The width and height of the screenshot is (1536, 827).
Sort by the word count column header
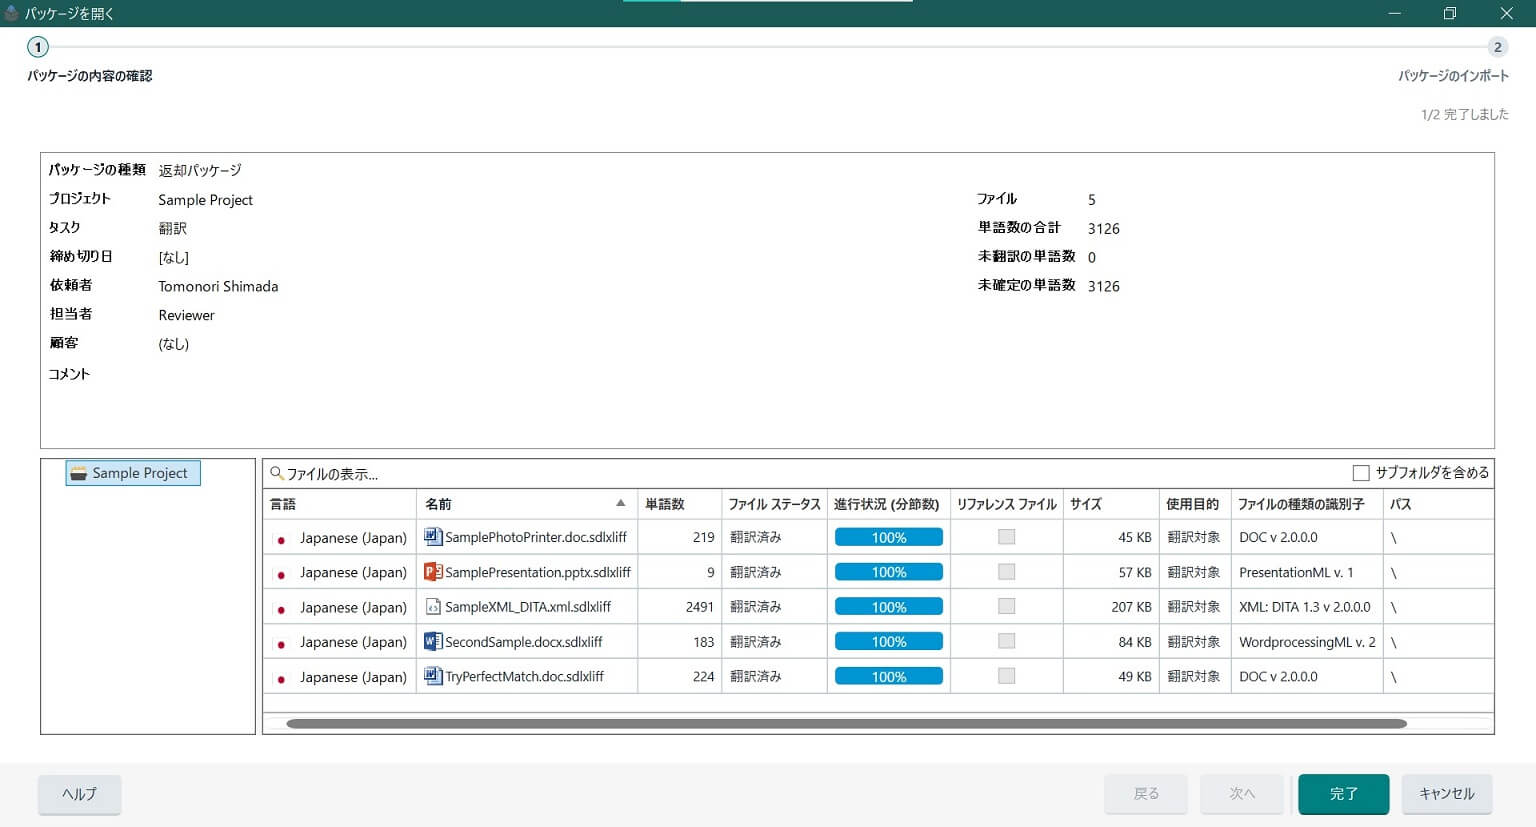coord(665,504)
